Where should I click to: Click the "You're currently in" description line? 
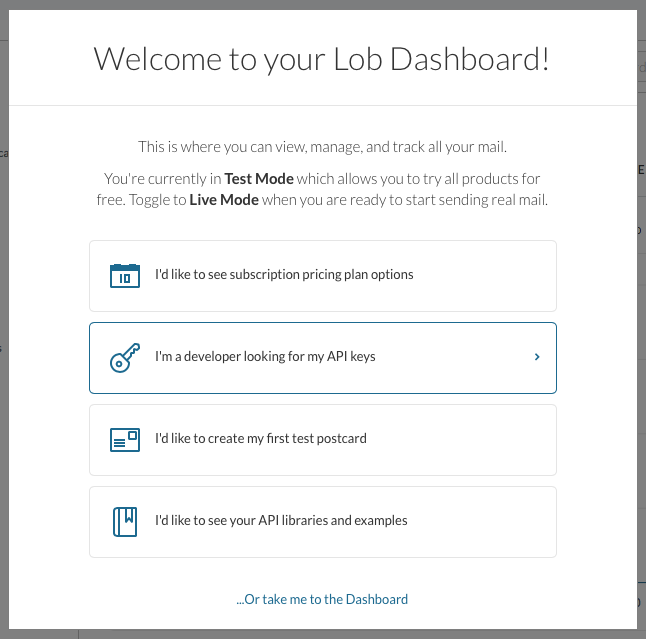163,179
